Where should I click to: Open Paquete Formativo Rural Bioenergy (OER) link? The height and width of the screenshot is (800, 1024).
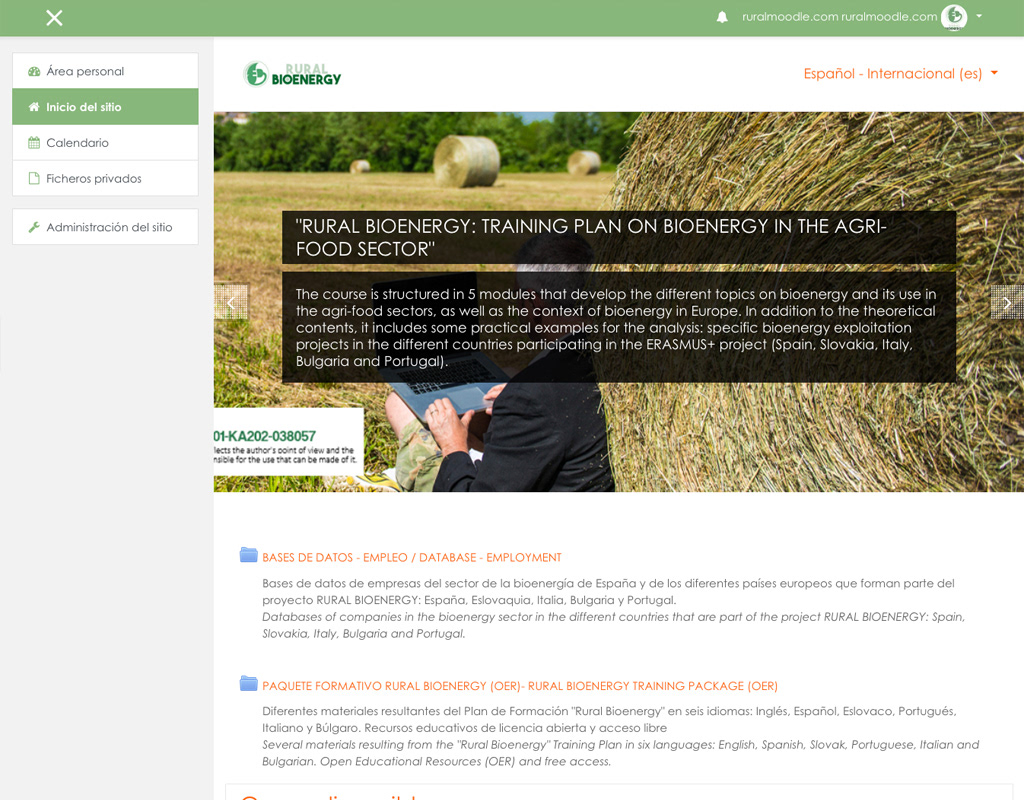[520, 686]
